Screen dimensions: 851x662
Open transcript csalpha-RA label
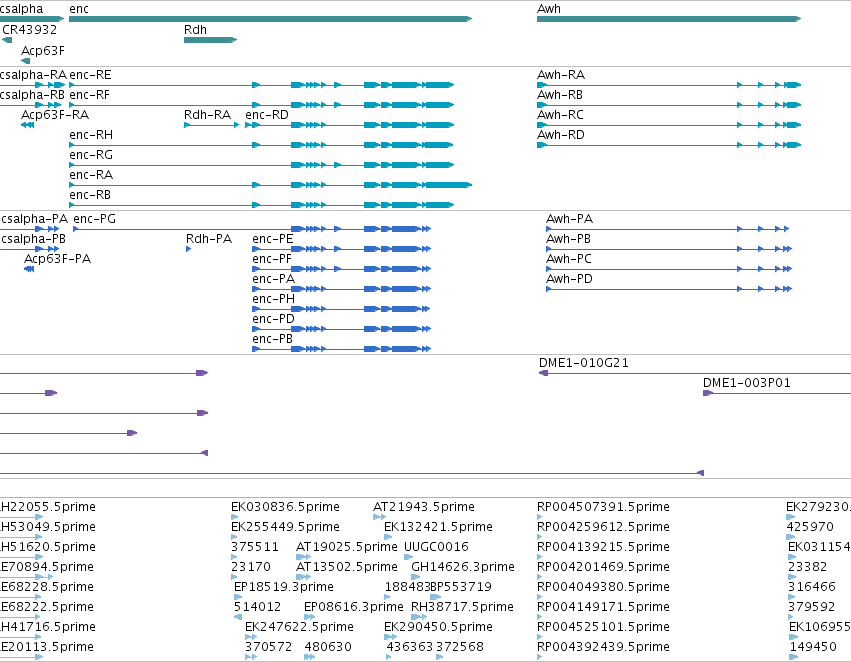coord(33,74)
